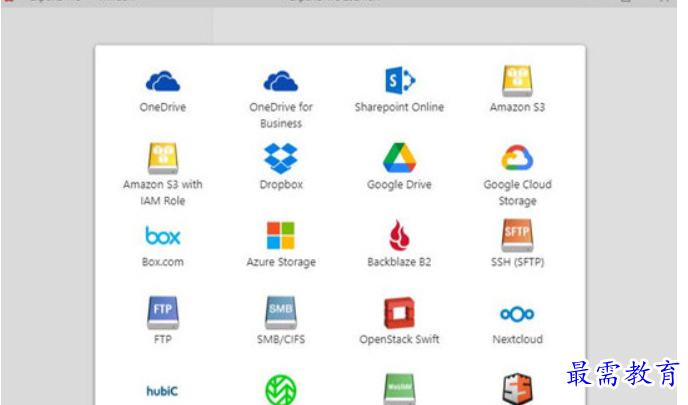Click the "Dropbox" label text
688x405 pixels.
tap(281, 185)
